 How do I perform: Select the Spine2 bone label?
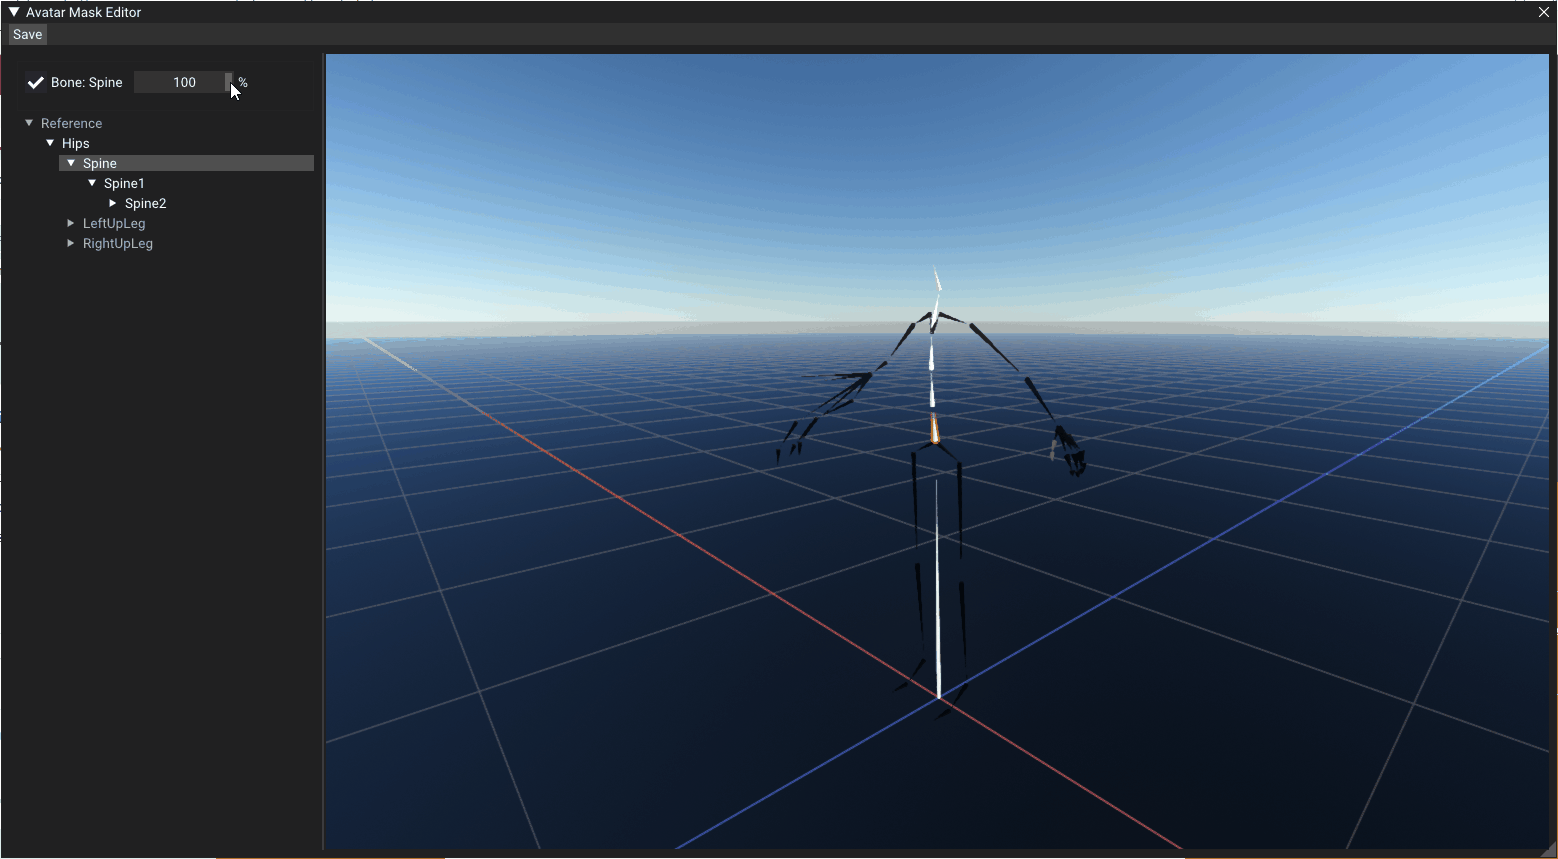(x=145, y=203)
